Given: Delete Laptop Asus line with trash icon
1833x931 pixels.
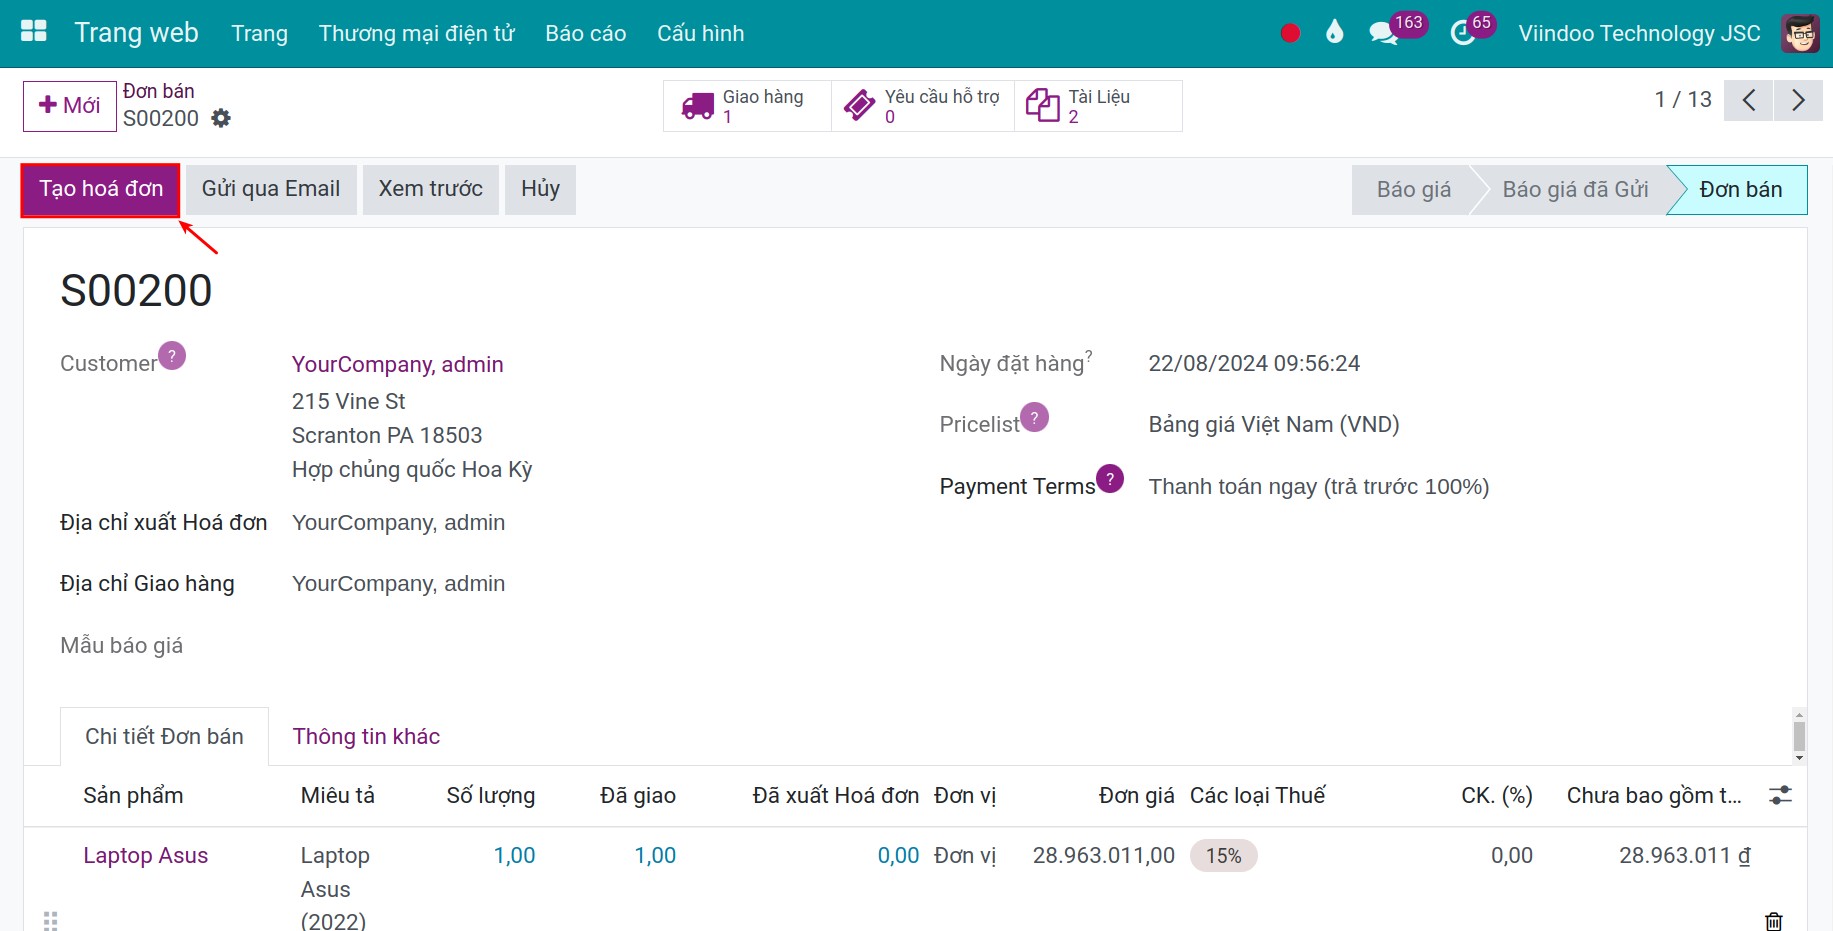Looking at the screenshot, I should click(1774, 921).
